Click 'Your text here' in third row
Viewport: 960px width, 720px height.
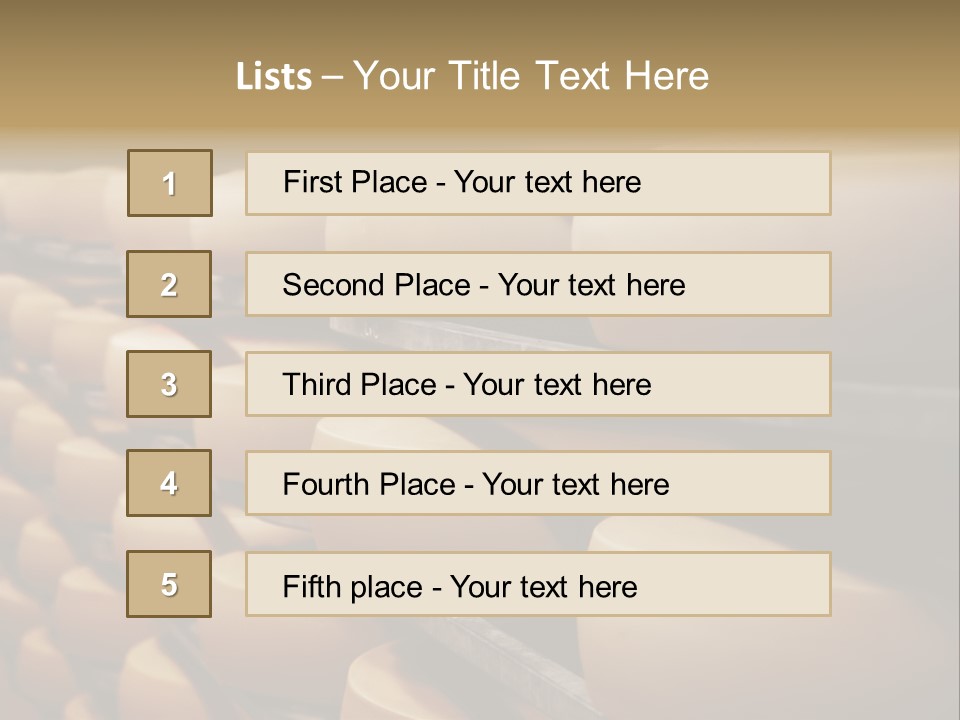(557, 384)
